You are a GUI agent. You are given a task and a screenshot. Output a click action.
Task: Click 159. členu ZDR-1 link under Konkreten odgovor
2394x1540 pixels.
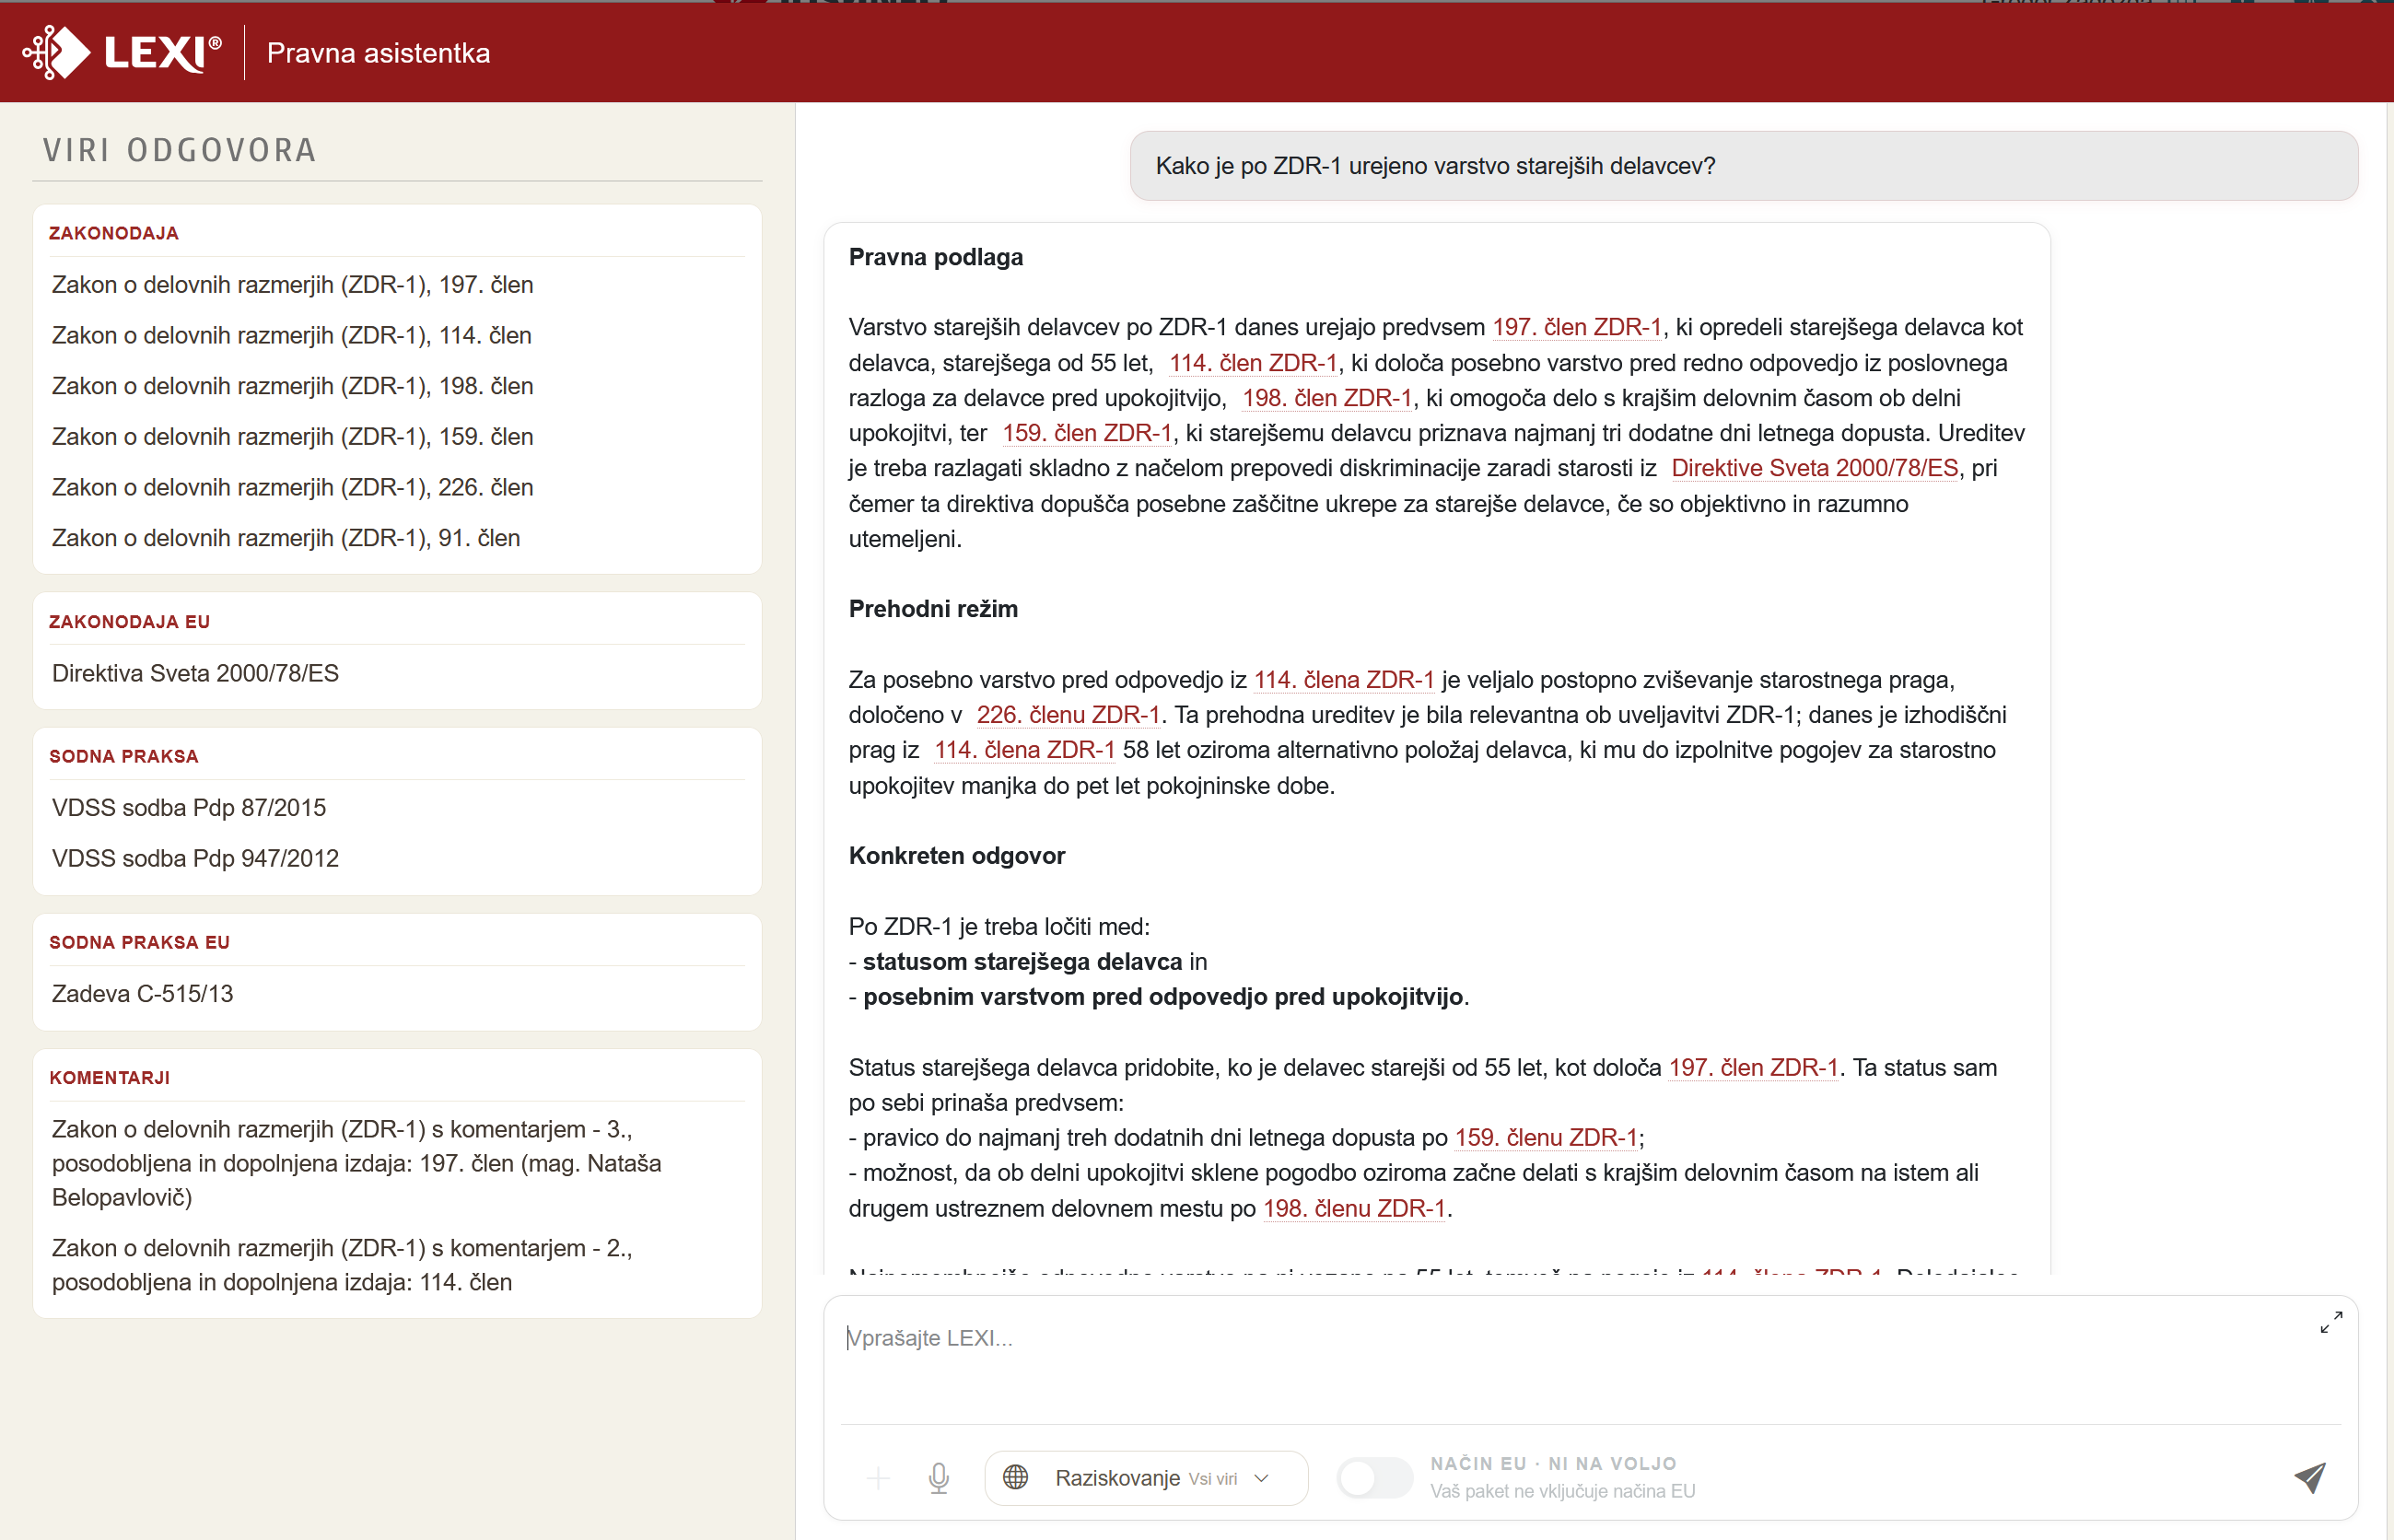pos(1546,1137)
